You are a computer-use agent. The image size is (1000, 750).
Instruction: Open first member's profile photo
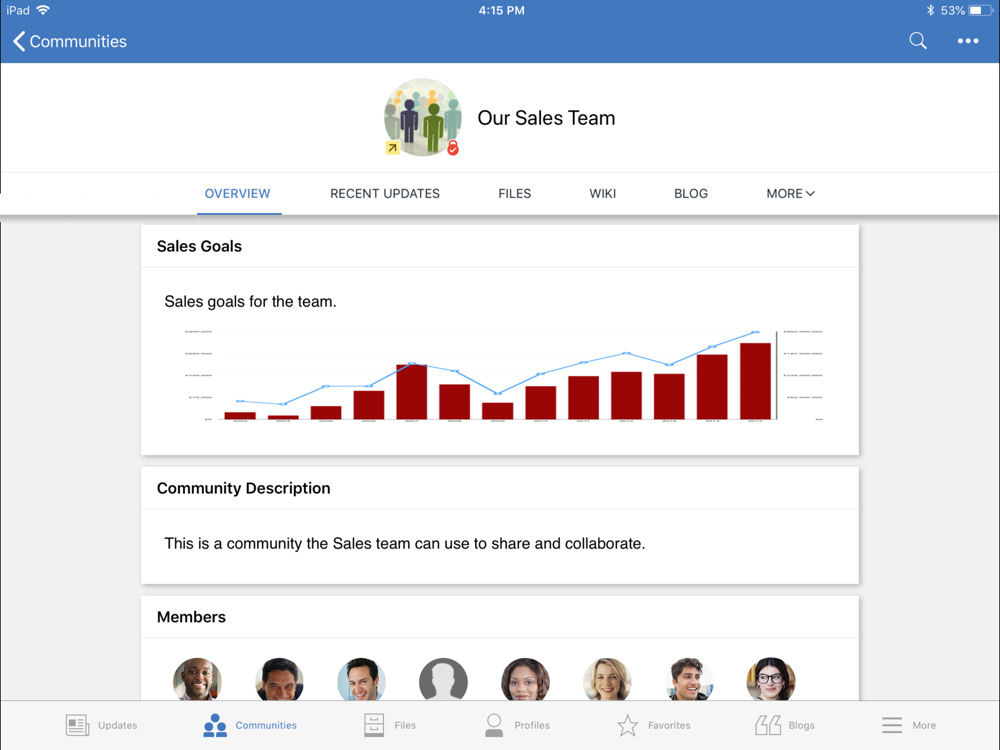tap(197, 680)
